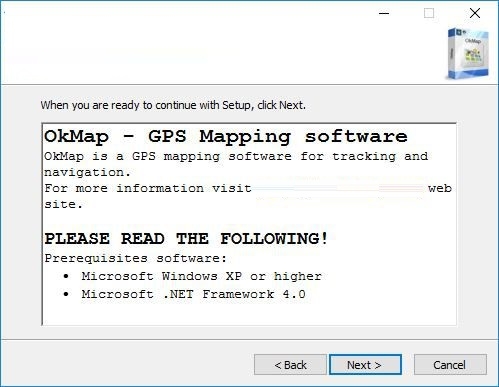
Task: Click empty space below the prerequisites list
Action: click(249, 313)
